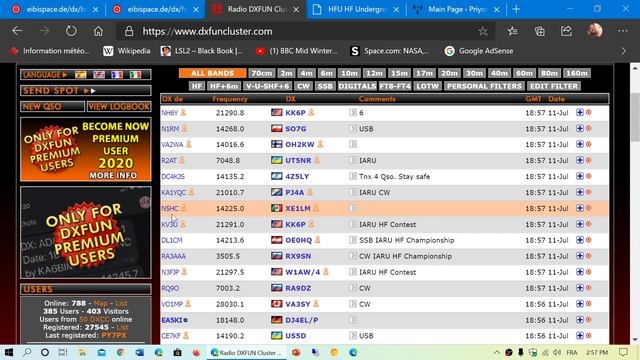
Task: Open PERSONAL FILTERS
Action: (484, 86)
